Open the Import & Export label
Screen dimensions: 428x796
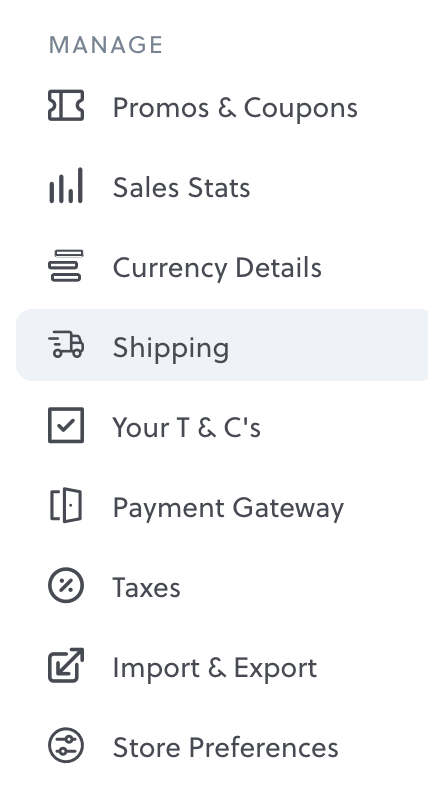pos(215,668)
